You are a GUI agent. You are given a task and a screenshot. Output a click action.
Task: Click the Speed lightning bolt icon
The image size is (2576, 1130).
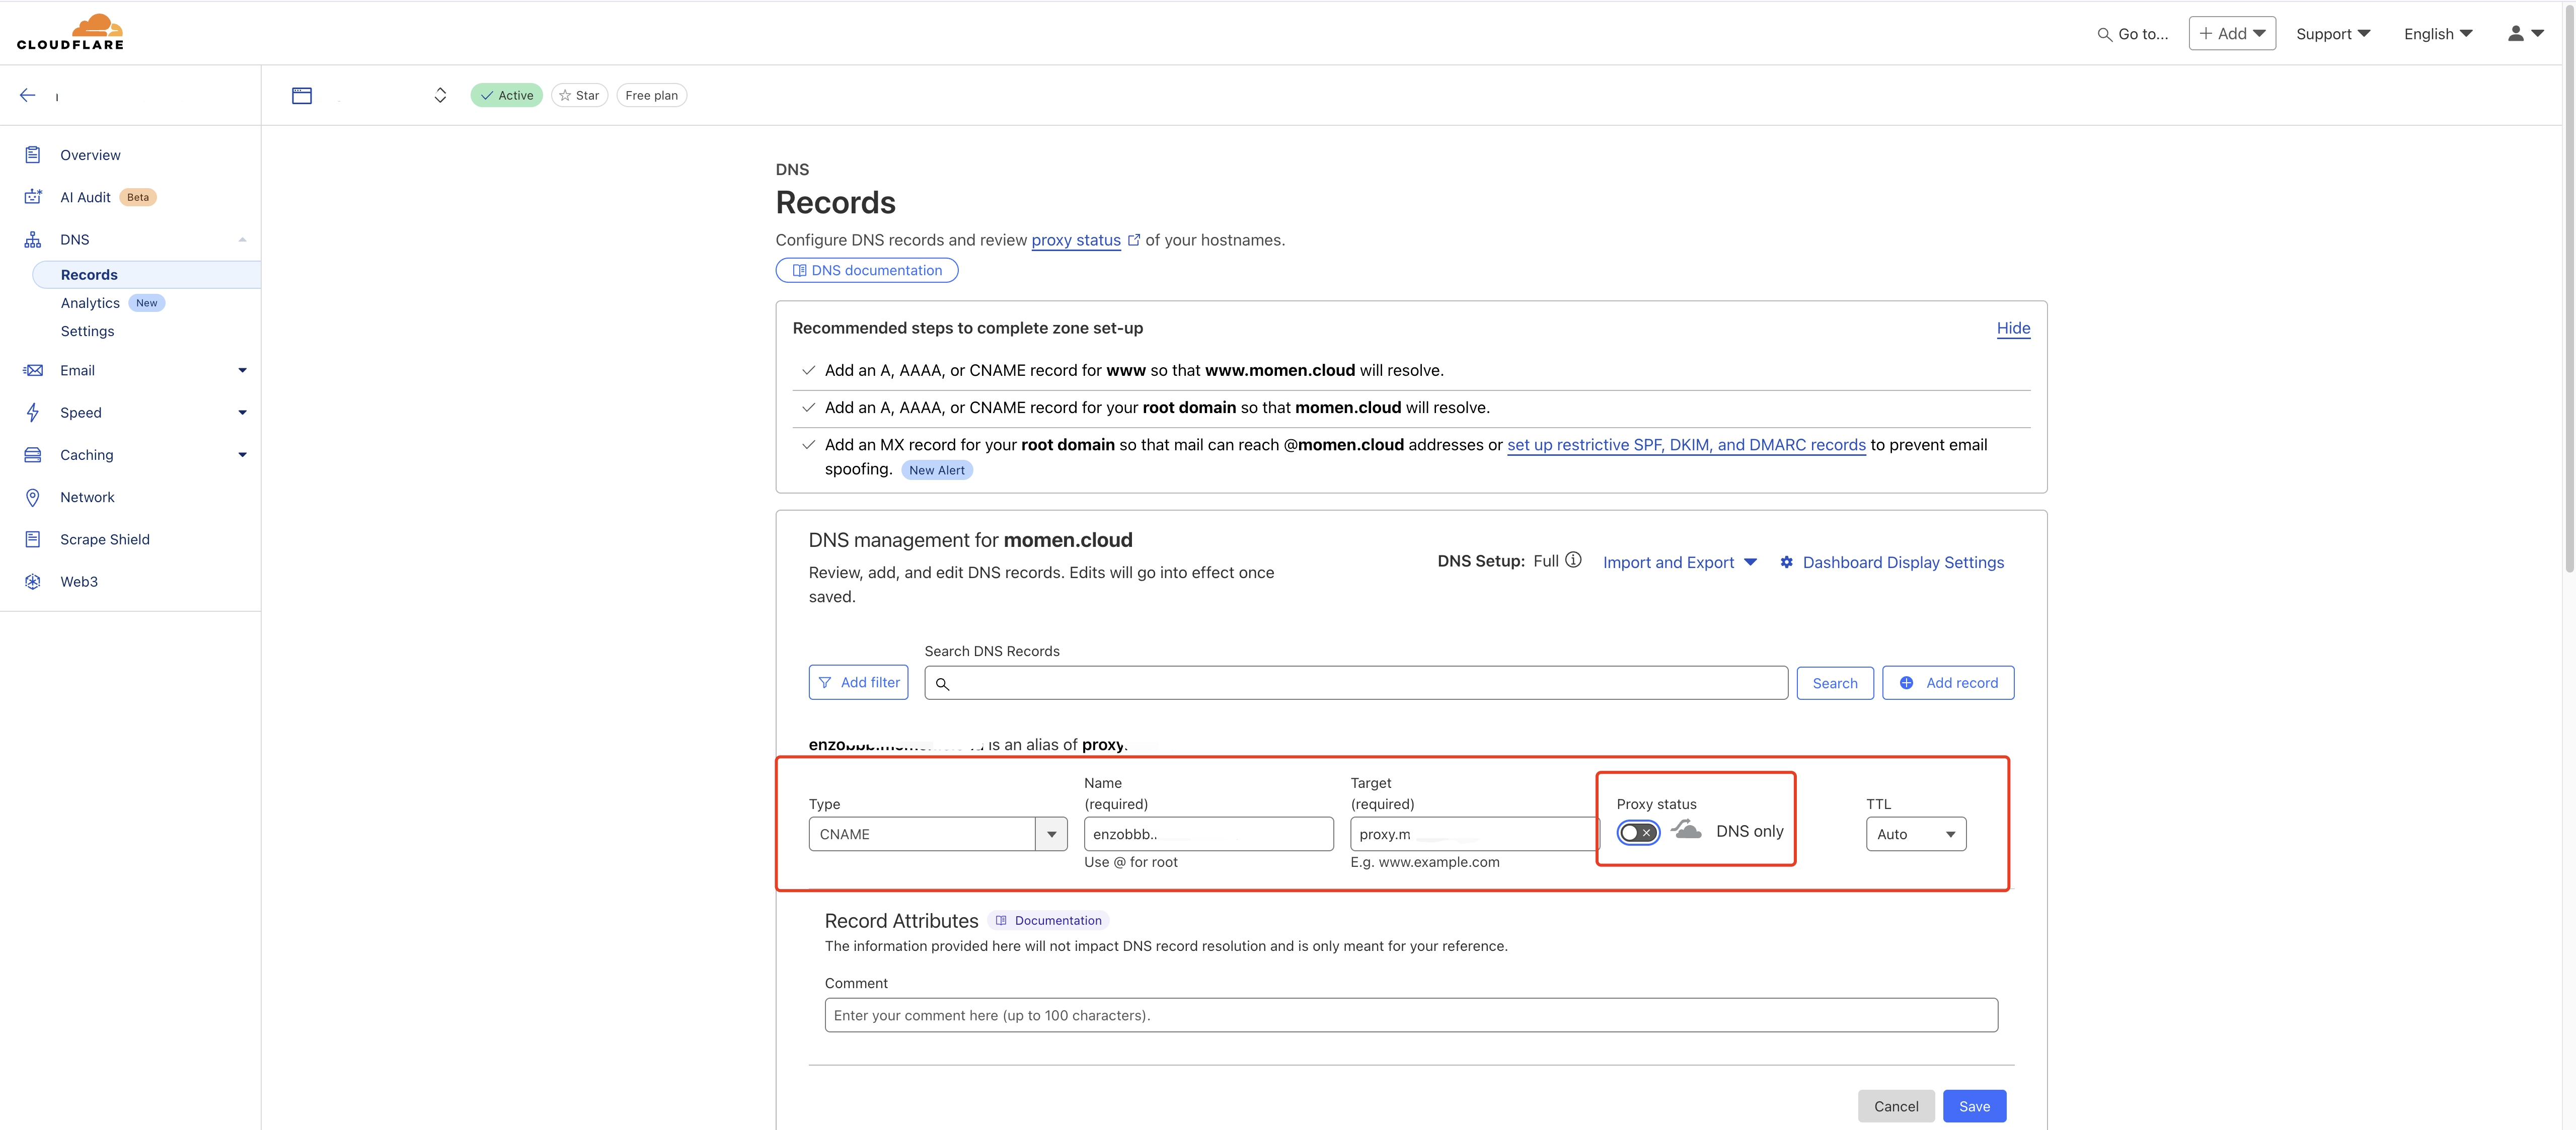tap(33, 412)
